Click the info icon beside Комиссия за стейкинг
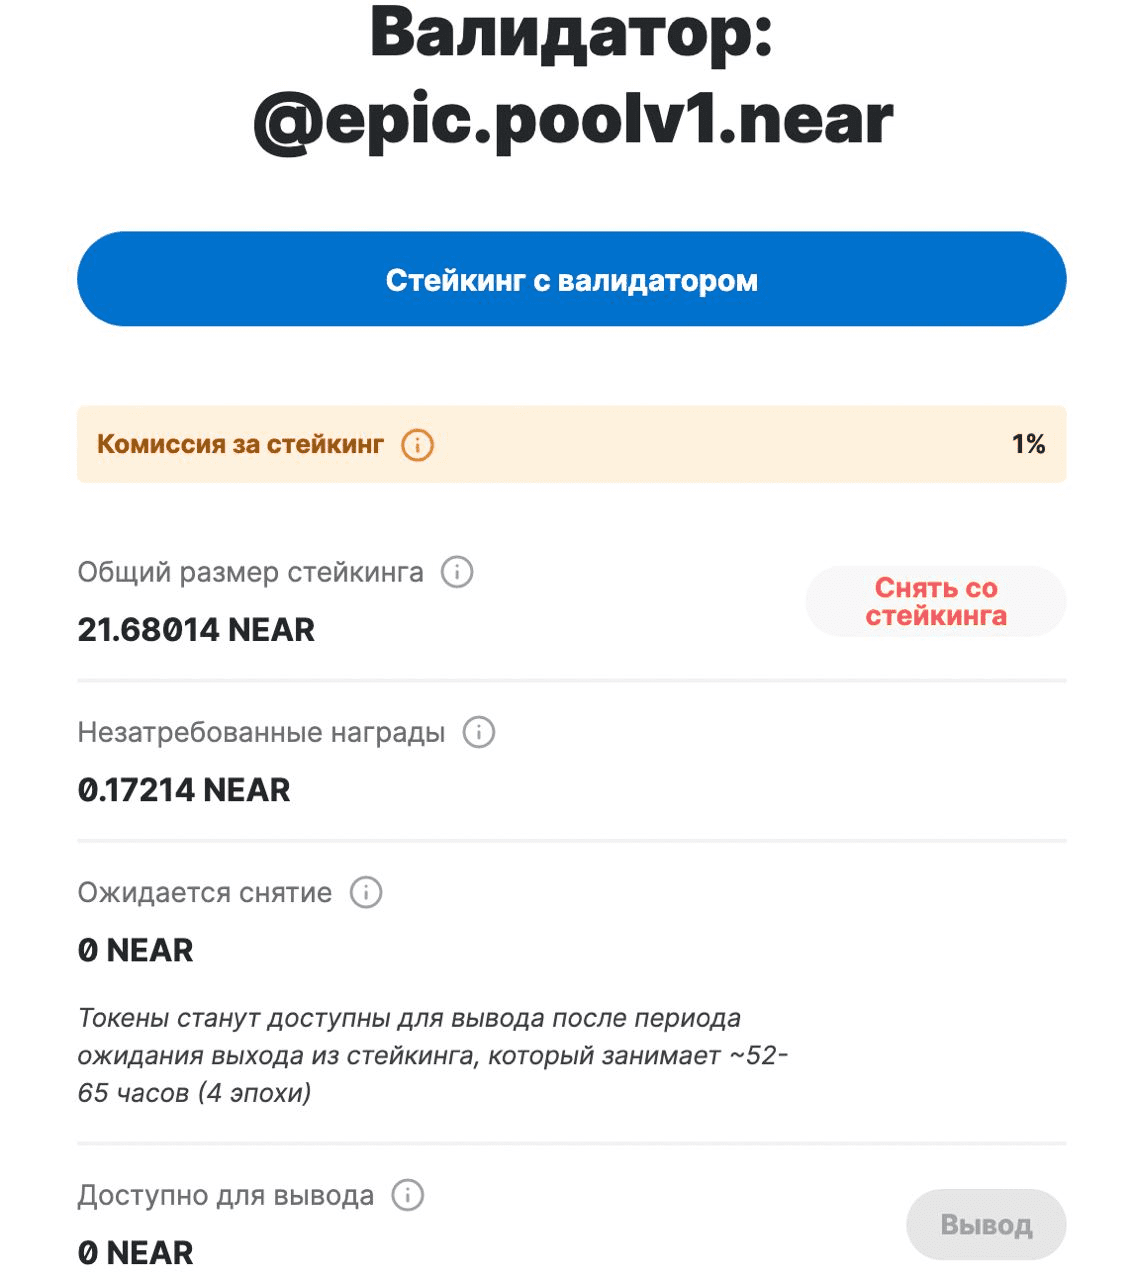The image size is (1134, 1280). [417, 445]
